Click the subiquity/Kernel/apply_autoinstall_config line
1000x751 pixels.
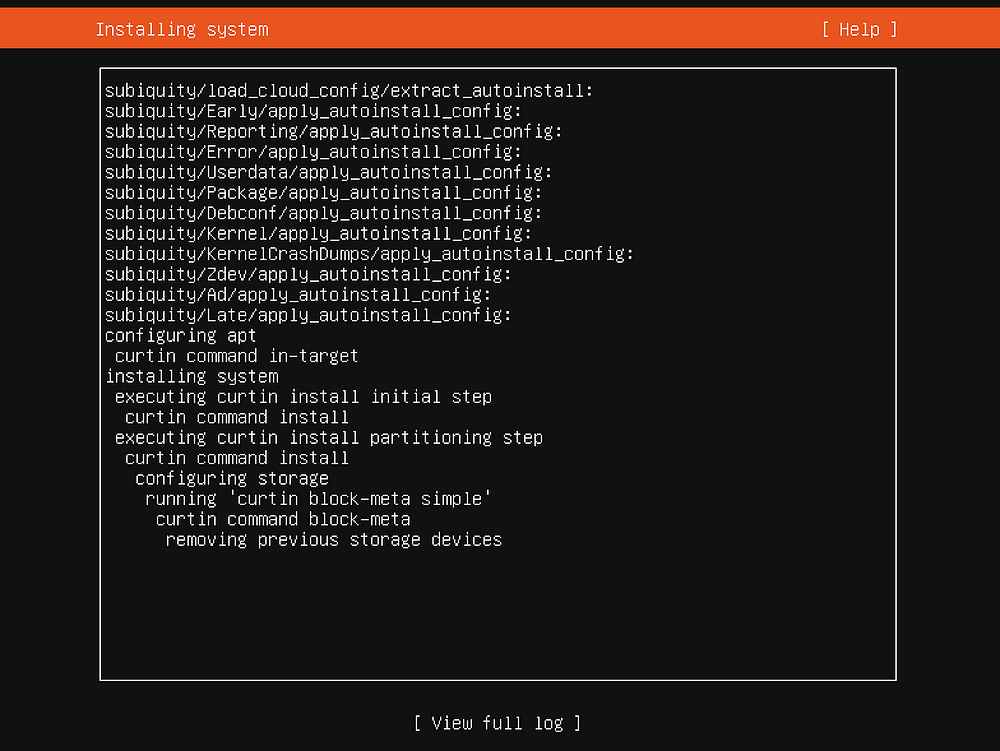(x=318, y=234)
